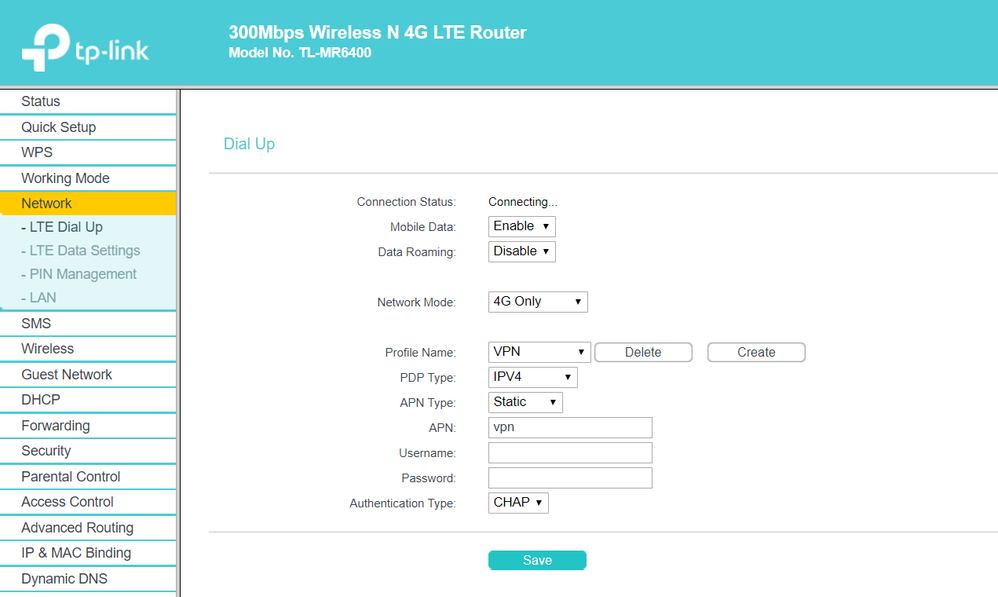Viewport: 998px width, 597px height.
Task: Save the dial up settings
Action: tap(537, 560)
